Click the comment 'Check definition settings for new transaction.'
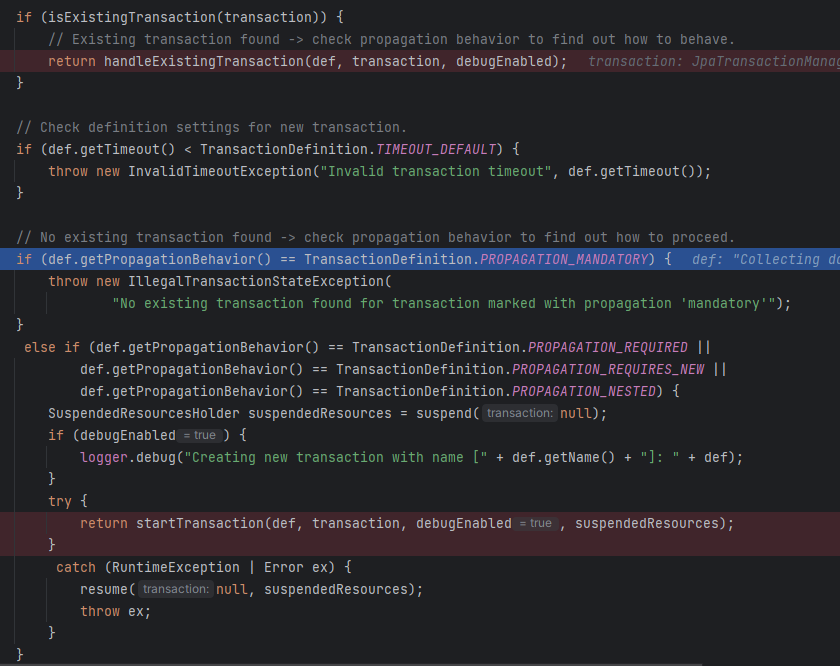This screenshot has height=666, width=840. [x=212, y=127]
